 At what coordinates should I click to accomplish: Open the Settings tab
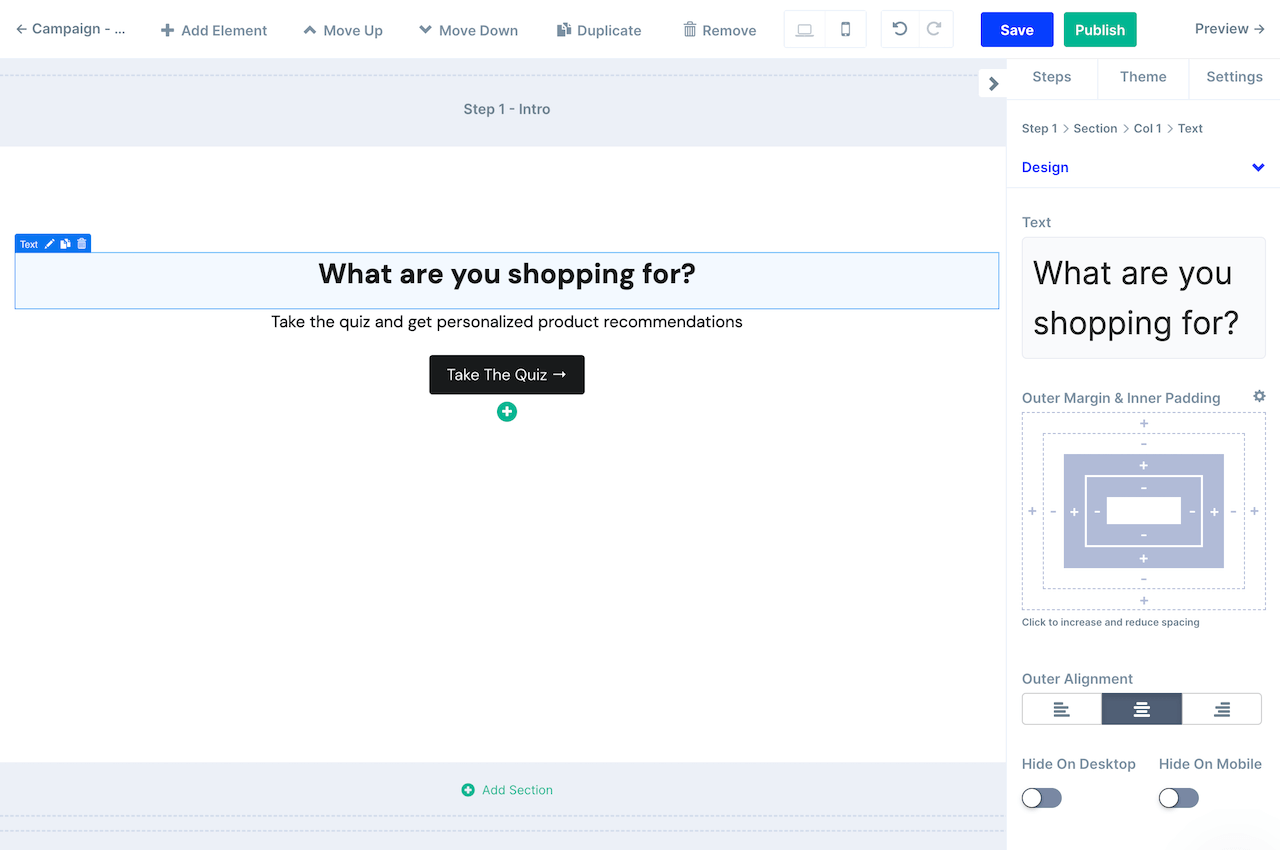pyautogui.click(x=1234, y=77)
